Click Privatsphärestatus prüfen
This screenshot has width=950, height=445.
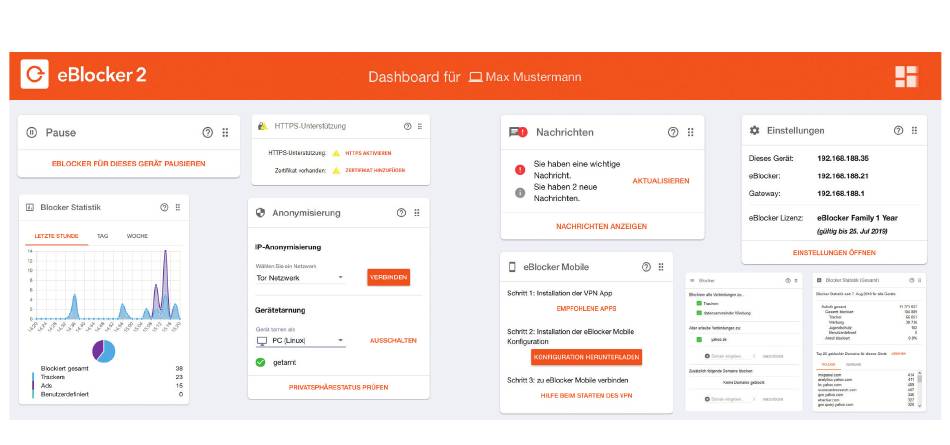coord(339,387)
